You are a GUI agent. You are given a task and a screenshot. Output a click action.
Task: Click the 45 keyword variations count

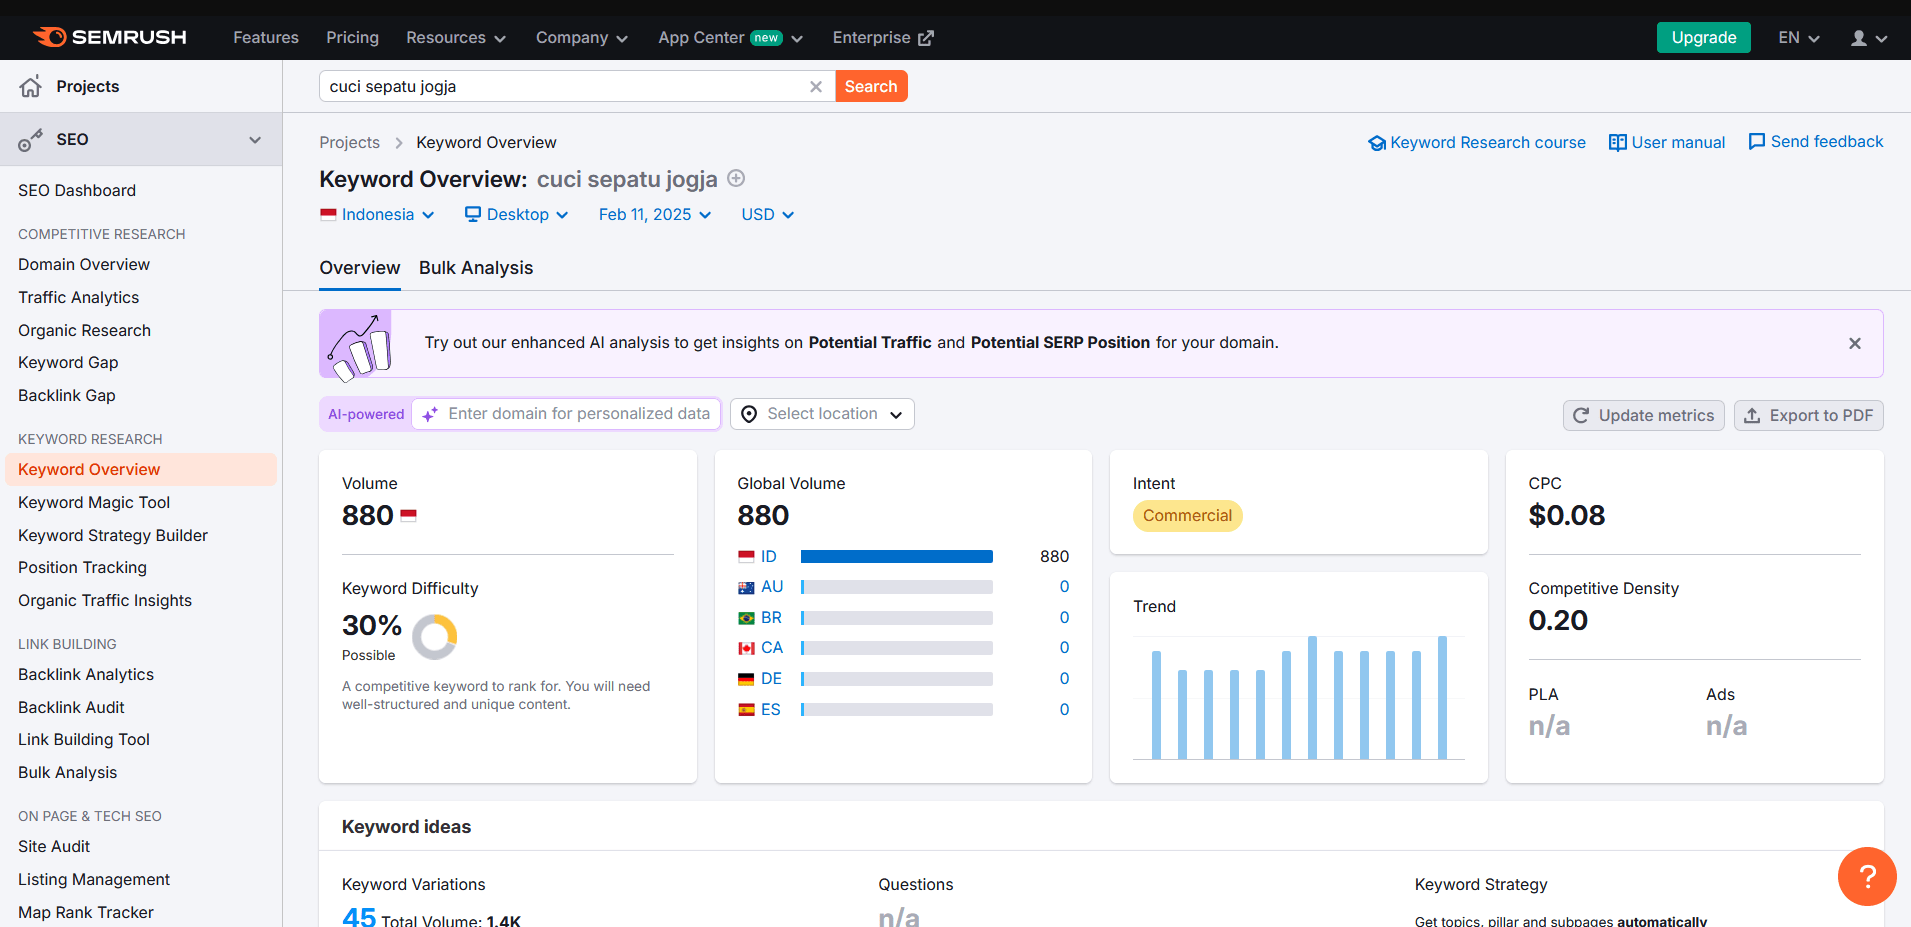pyautogui.click(x=359, y=917)
